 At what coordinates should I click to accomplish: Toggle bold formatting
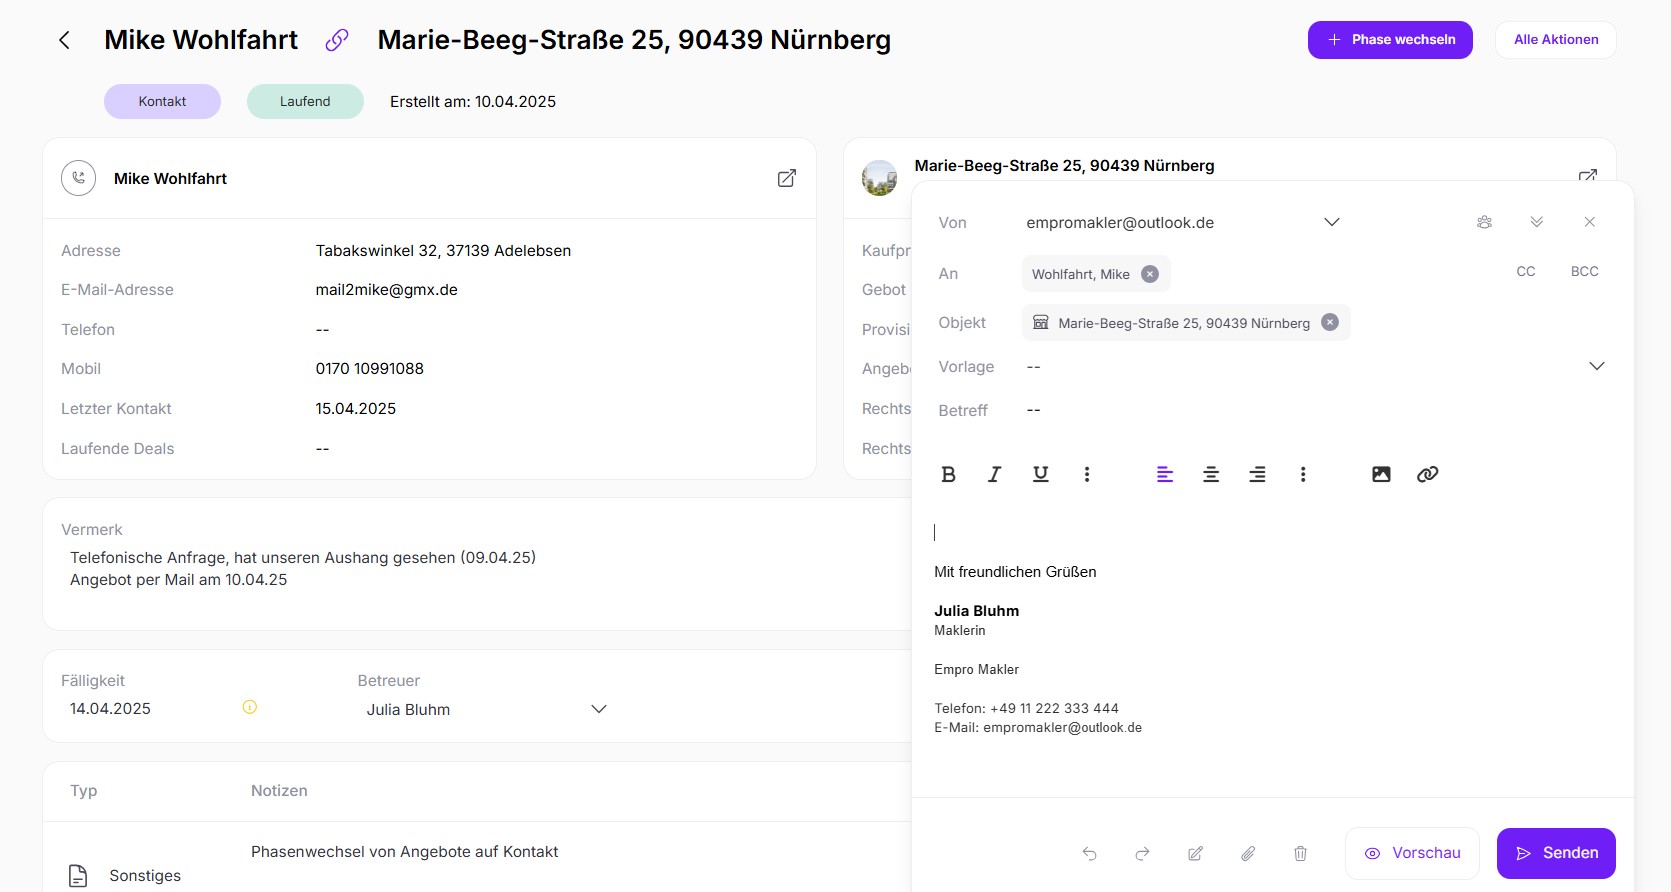(949, 474)
